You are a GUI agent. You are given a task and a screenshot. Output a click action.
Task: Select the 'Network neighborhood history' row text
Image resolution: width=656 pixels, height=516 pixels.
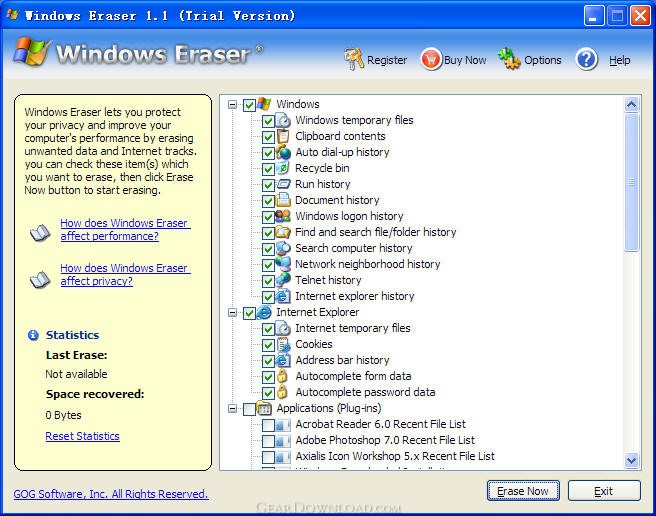pos(368,264)
